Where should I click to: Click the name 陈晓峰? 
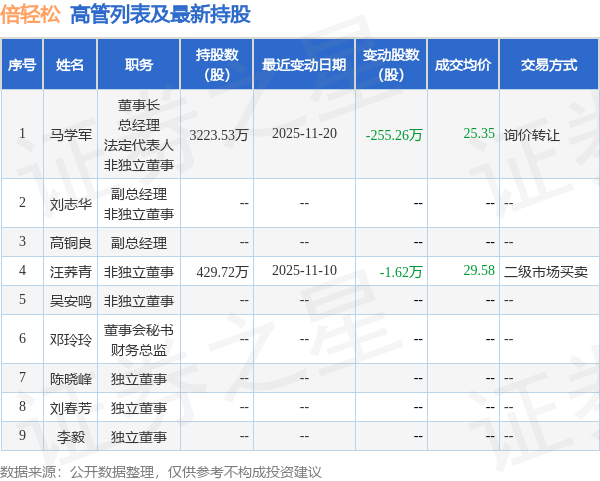[x=71, y=379]
